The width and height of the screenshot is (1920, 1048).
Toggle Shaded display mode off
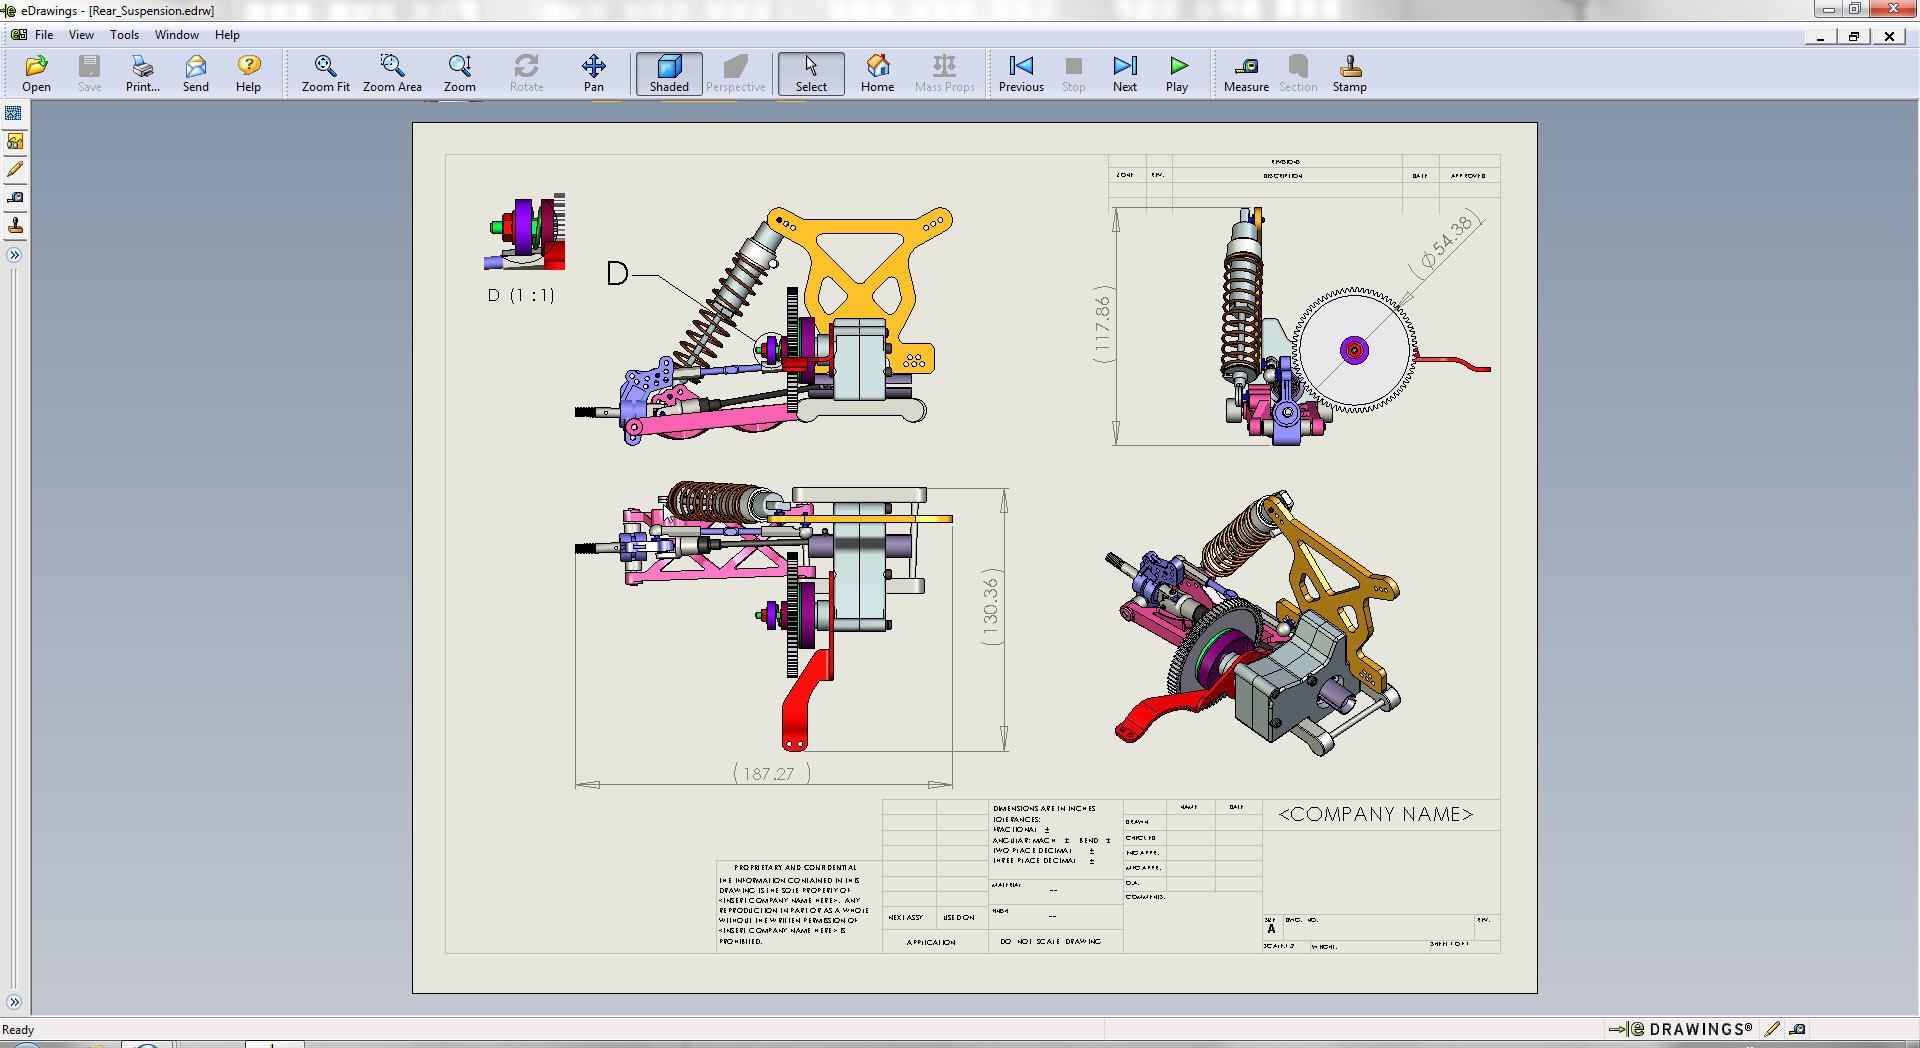pyautogui.click(x=668, y=72)
